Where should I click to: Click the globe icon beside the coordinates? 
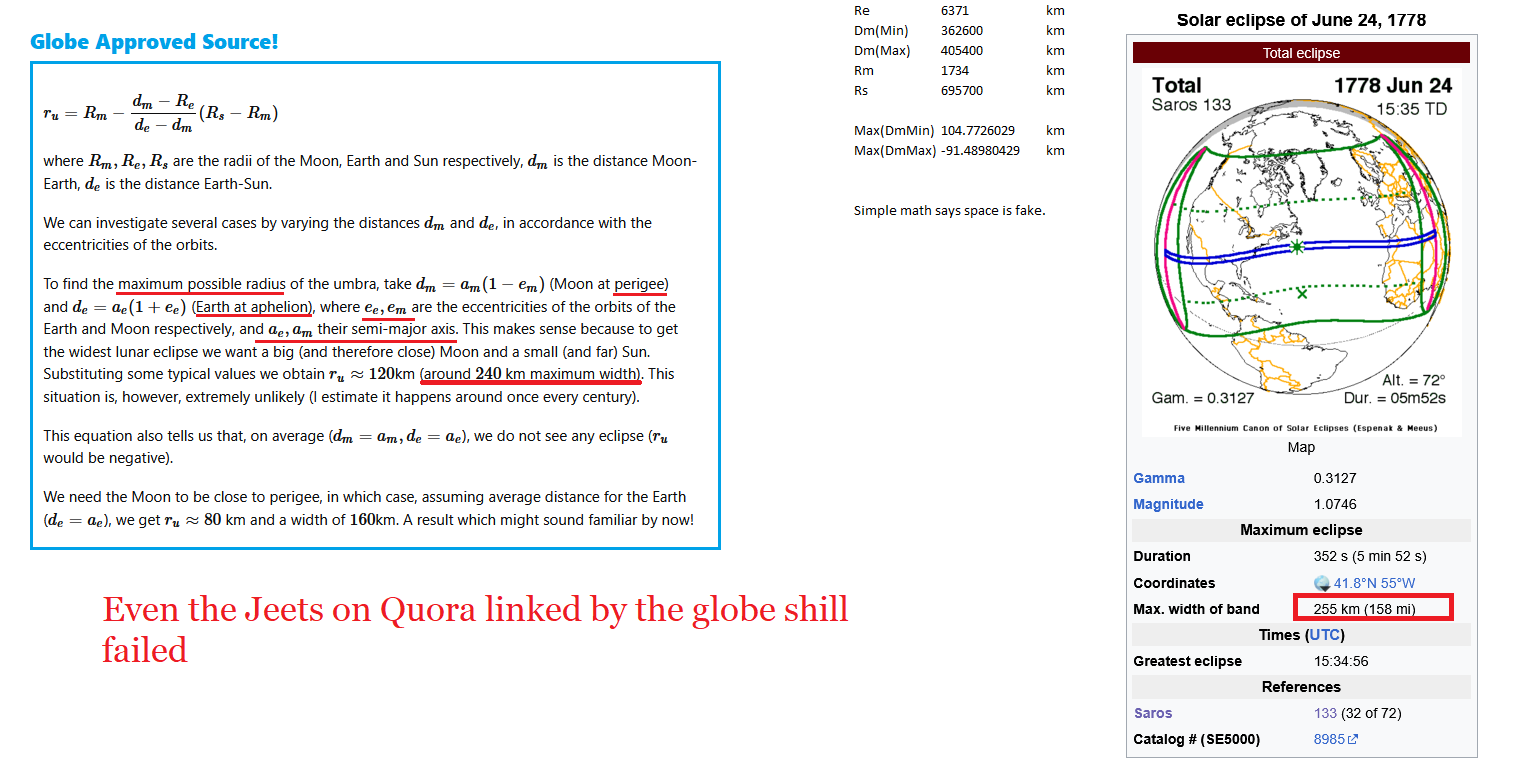pos(1322,583)
